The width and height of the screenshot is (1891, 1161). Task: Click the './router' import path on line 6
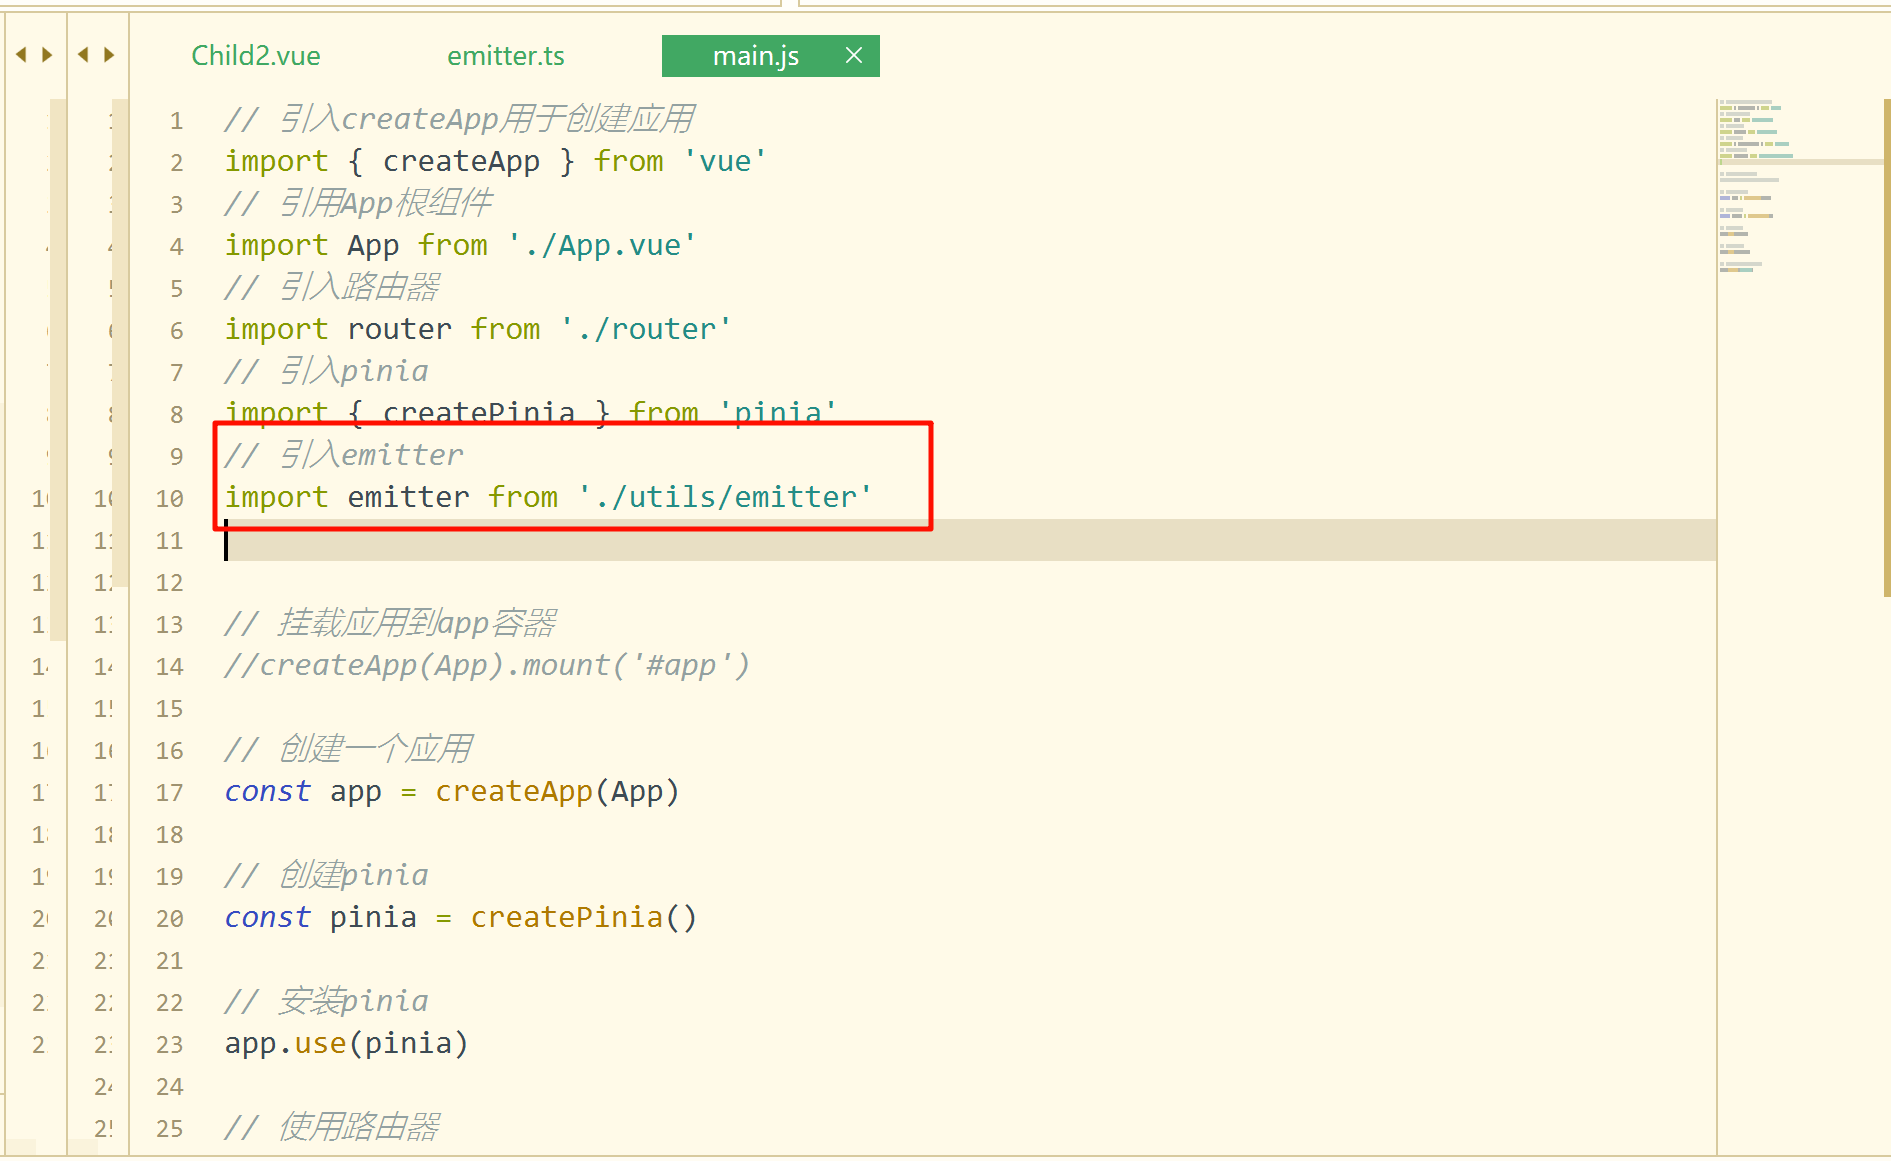click(646, 329)
